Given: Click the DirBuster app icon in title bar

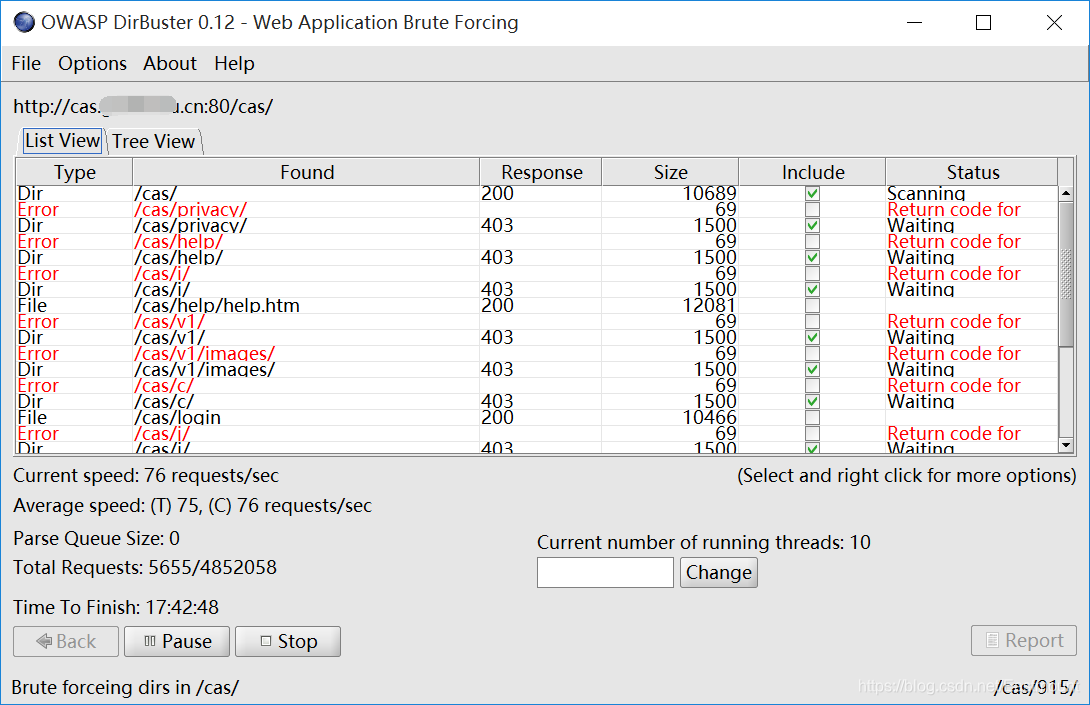Looking at the screenshot, I should (x=24, y=22).
